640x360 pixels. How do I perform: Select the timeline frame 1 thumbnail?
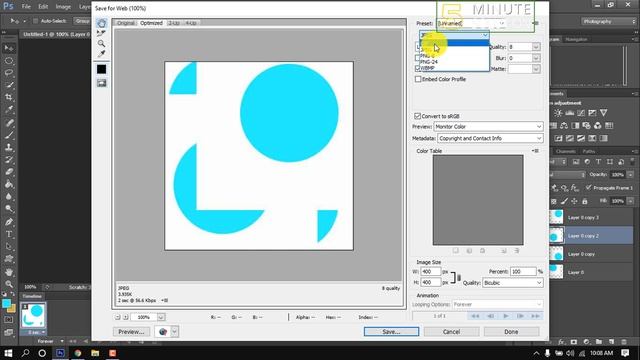(33, 315)
